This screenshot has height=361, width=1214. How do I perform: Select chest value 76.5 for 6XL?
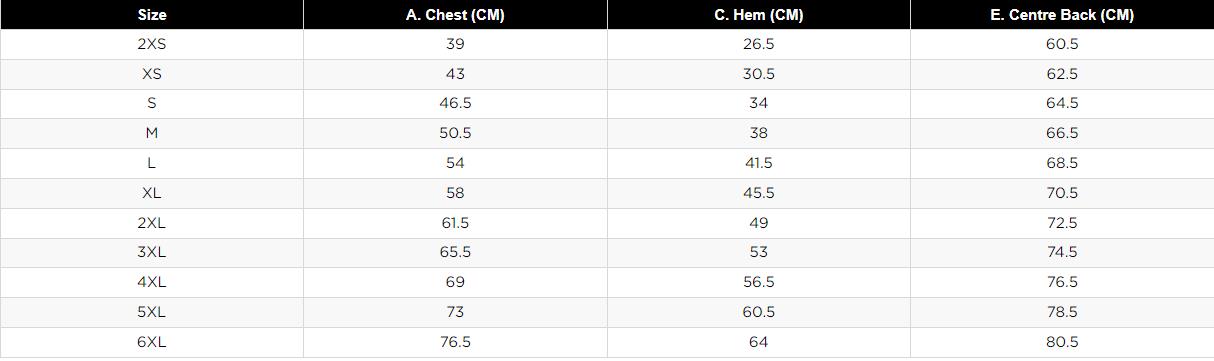click(x=455, y=343)
